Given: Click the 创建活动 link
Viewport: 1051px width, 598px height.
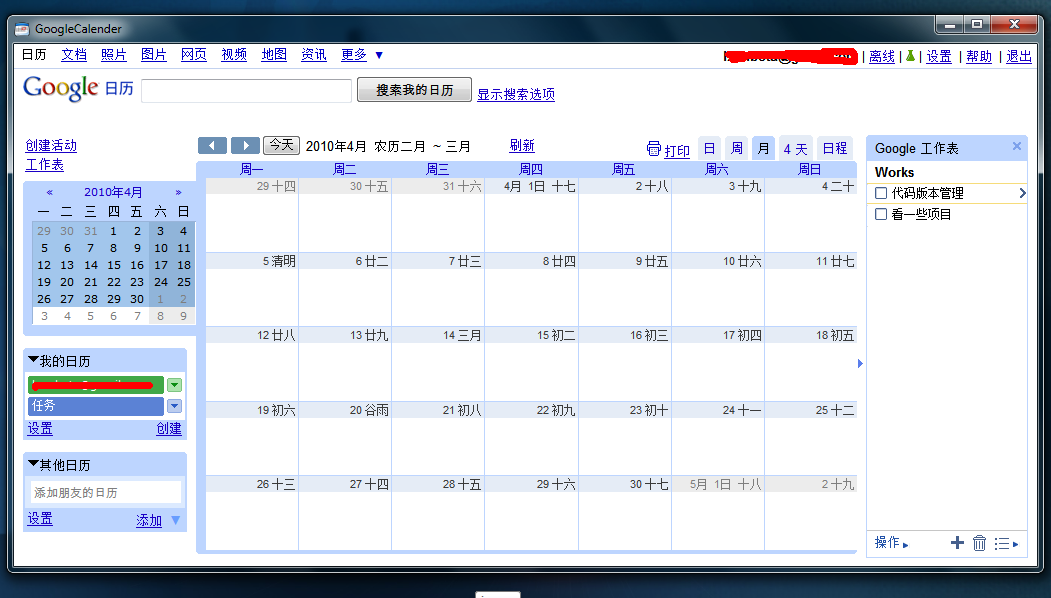Looking at the screenshot, I should [x=51, y=145].
